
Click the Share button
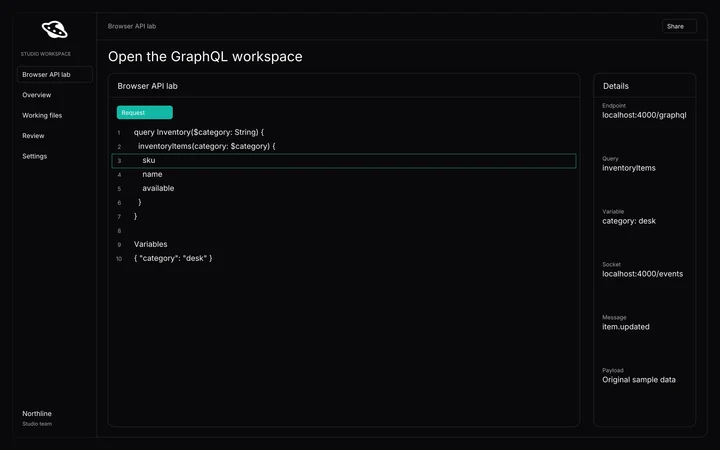point(679,26)
